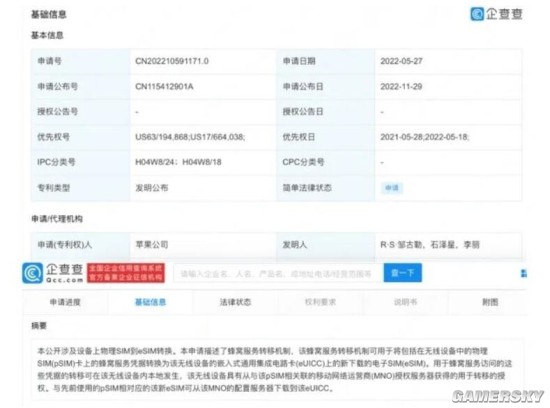Click the 企查查 logo in the top-right corner
550x408 pixels.
(x=496, y=14)
